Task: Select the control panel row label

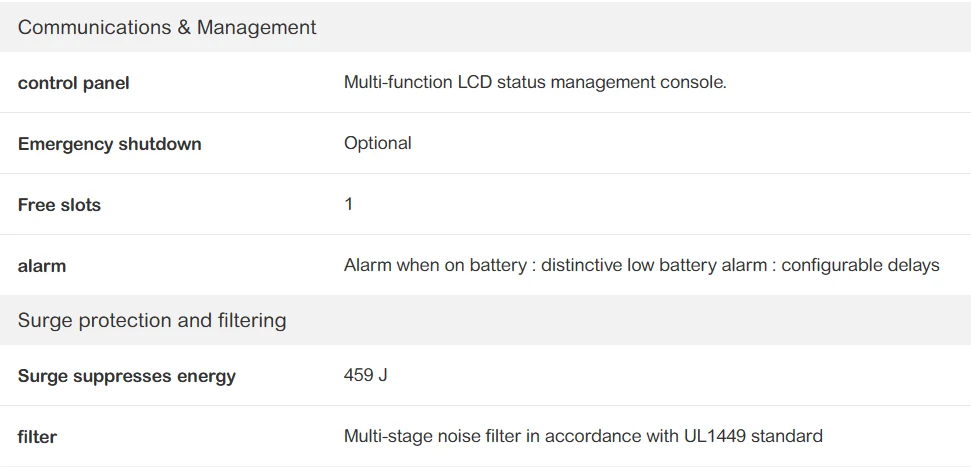Action: 74,83
